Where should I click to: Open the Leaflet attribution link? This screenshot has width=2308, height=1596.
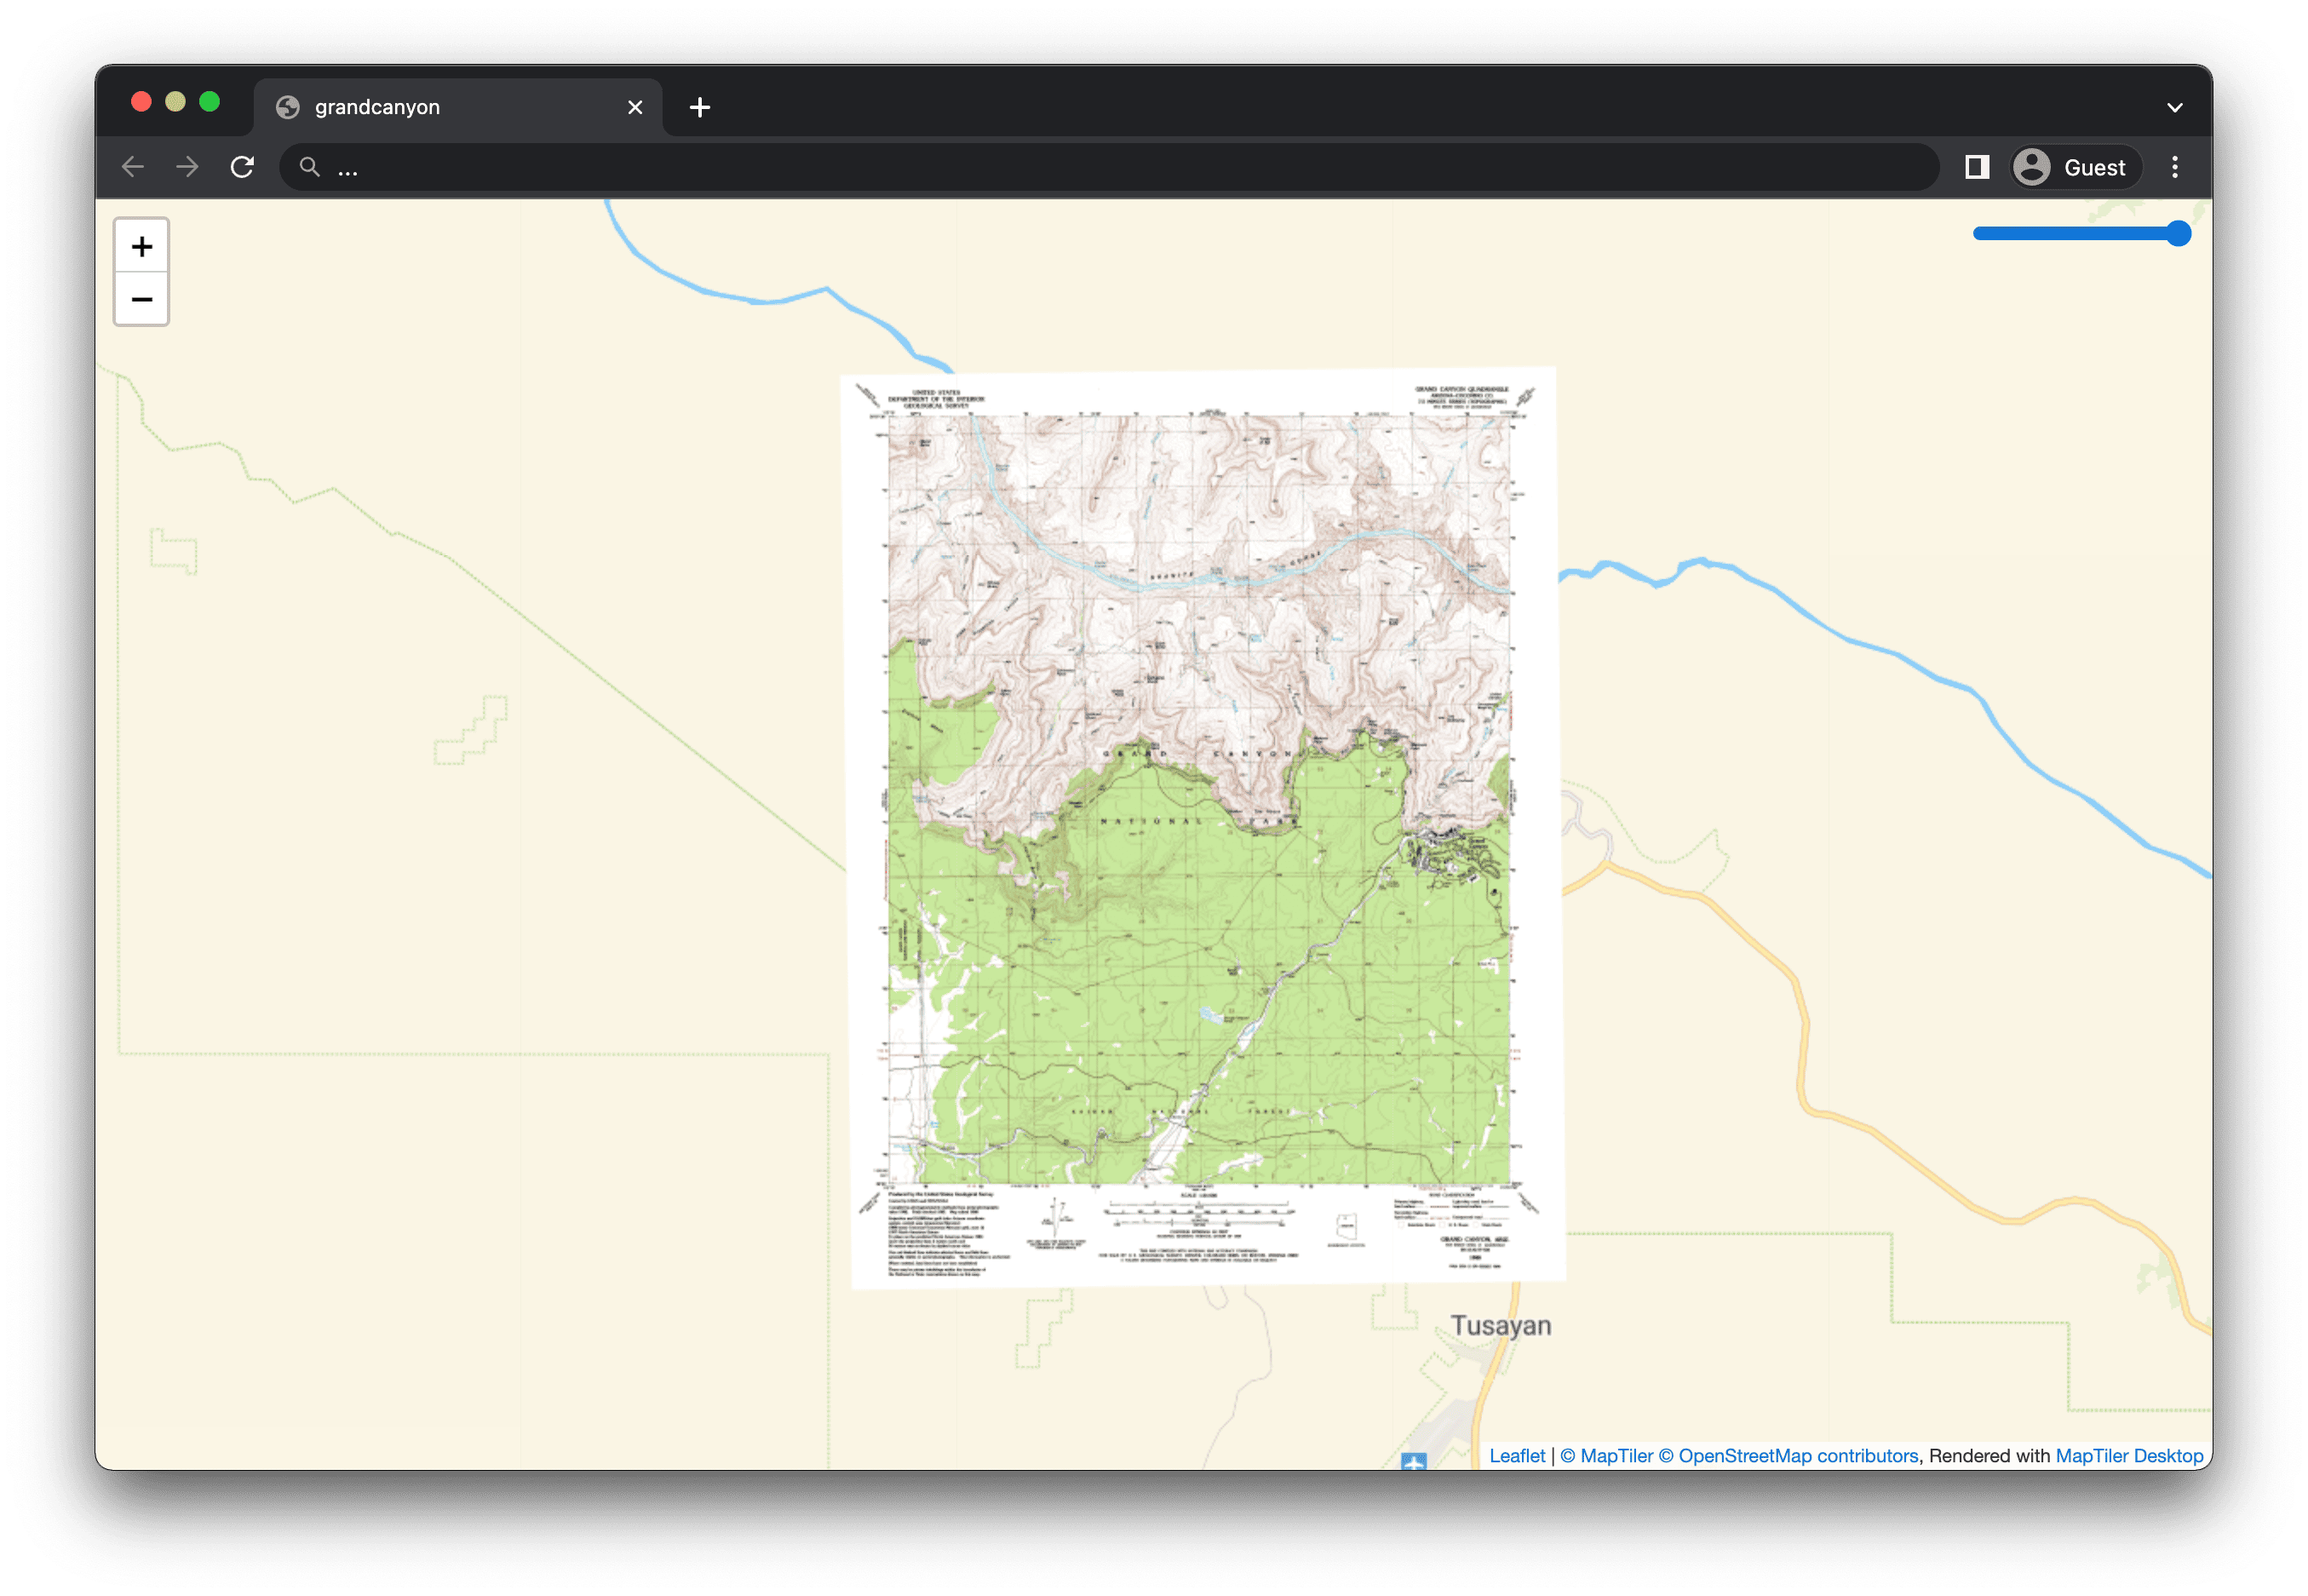[1517, 1456]
